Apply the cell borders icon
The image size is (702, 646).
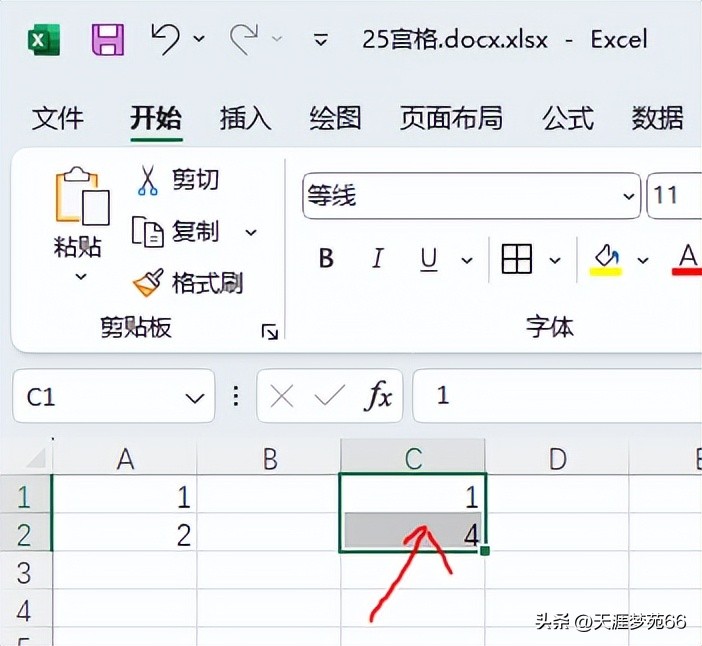pyautogui.click(x=517, y=259)
